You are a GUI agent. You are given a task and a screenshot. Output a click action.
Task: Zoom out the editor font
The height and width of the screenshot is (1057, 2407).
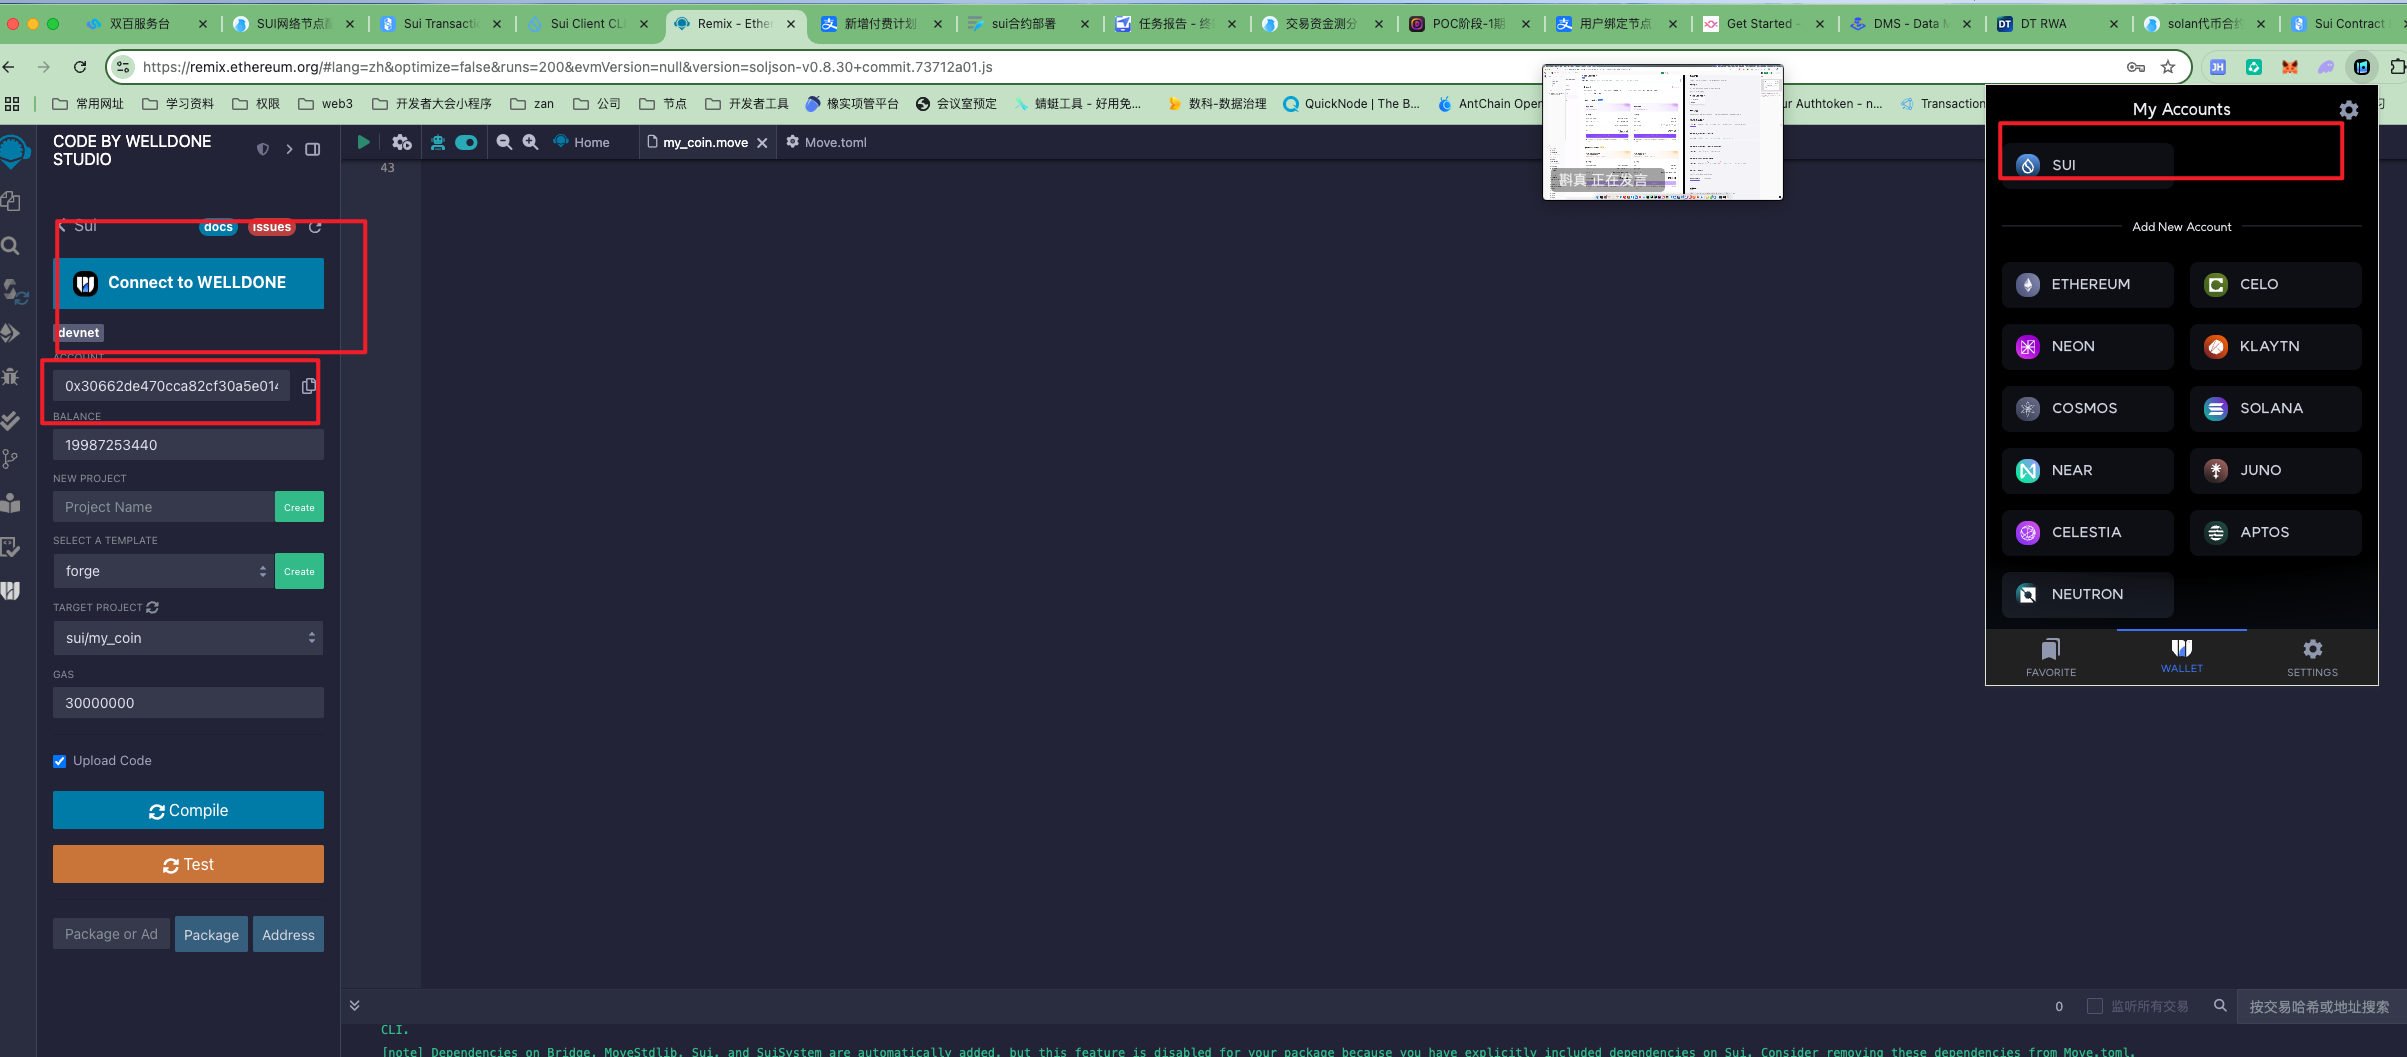pyautogui.click(x=504, y=142)
